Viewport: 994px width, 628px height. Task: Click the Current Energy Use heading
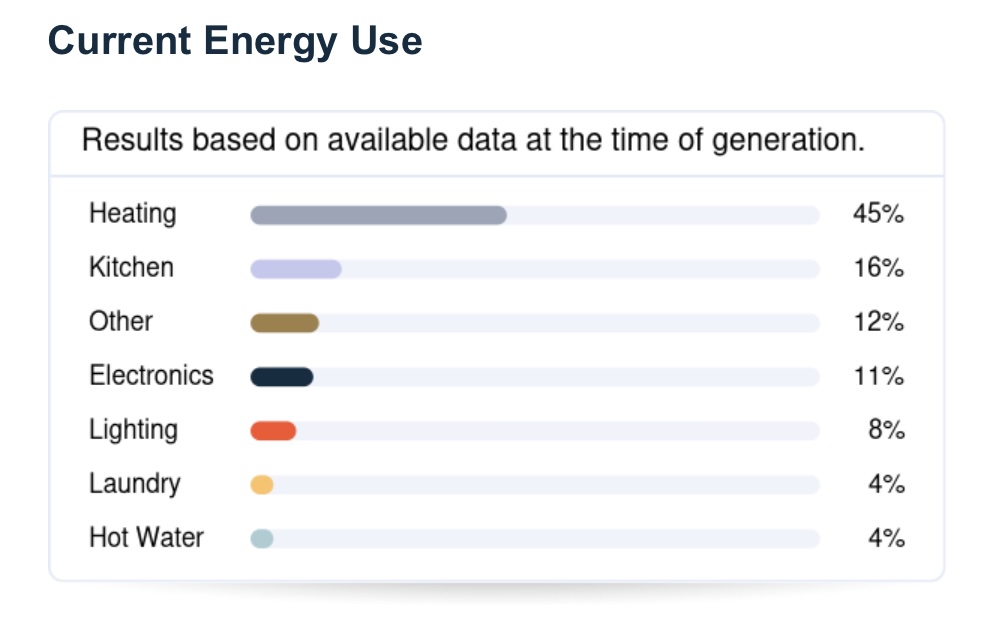click(235, 41)
